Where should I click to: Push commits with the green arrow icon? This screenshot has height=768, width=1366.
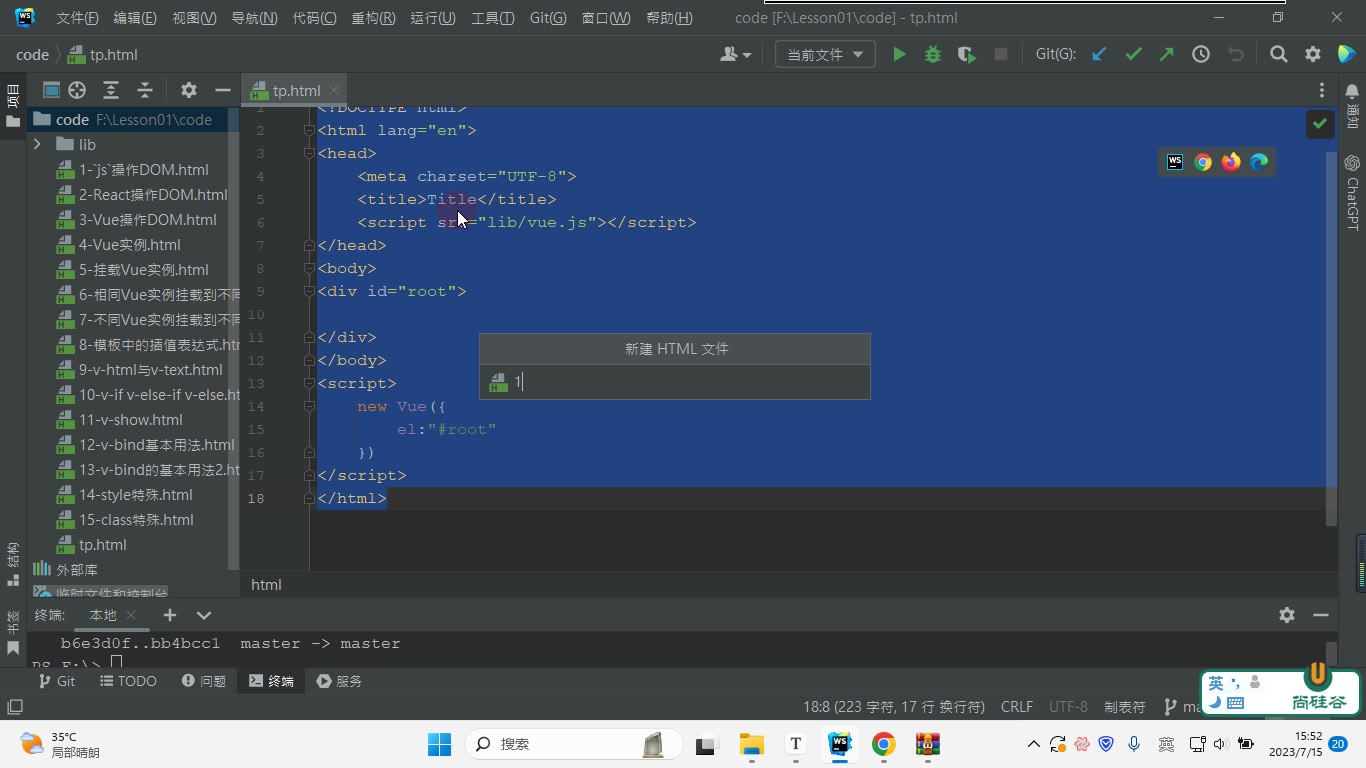pyautogui.click(x=1167, y=55)
